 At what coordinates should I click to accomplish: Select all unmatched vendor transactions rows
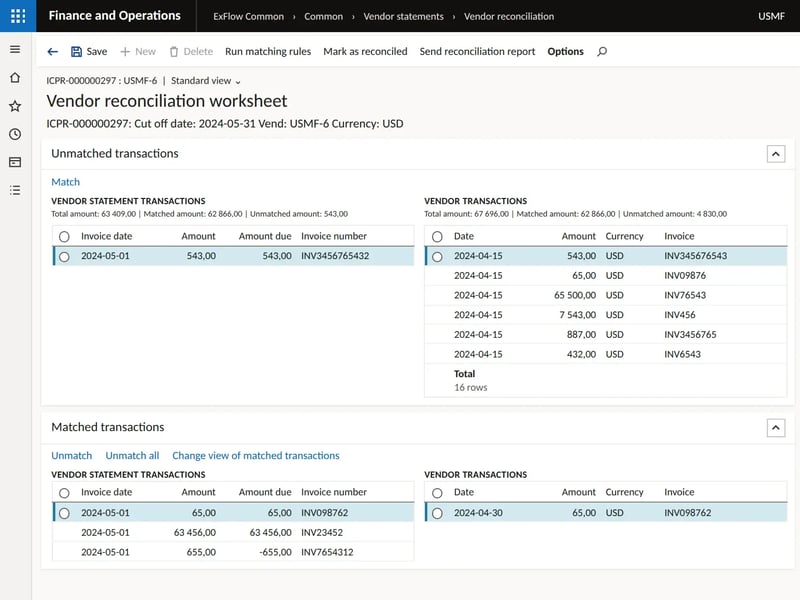click(x=437, y=237)
